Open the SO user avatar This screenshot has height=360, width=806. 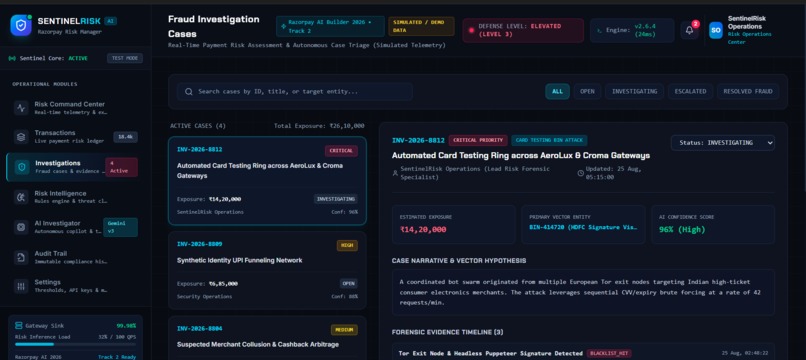point(716,30)
